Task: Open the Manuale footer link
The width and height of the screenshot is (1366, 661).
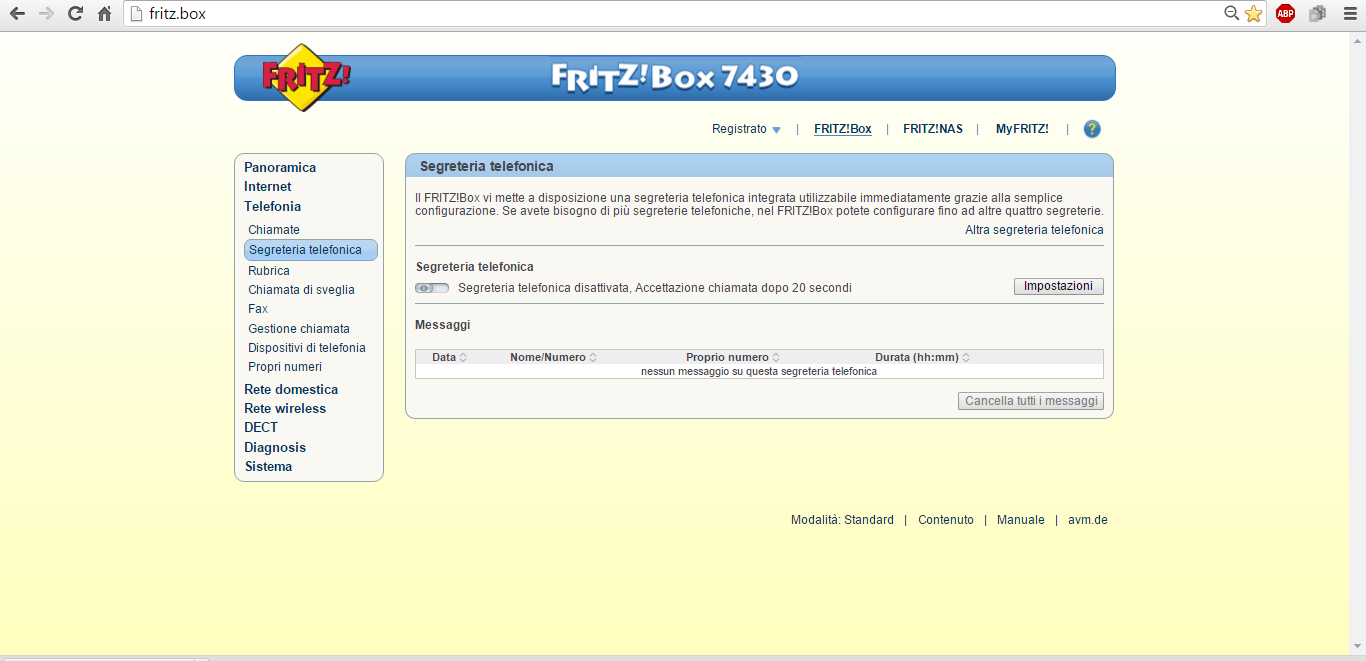Action: [1021, 520]
